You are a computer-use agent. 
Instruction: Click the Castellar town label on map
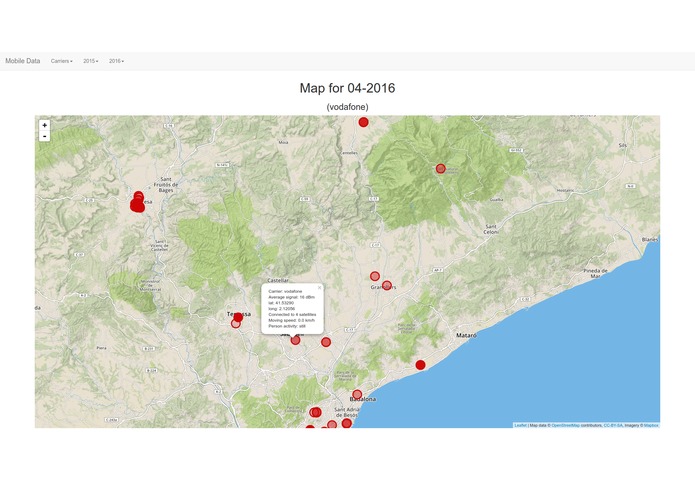pyautogui.click(x=278, y=280)
